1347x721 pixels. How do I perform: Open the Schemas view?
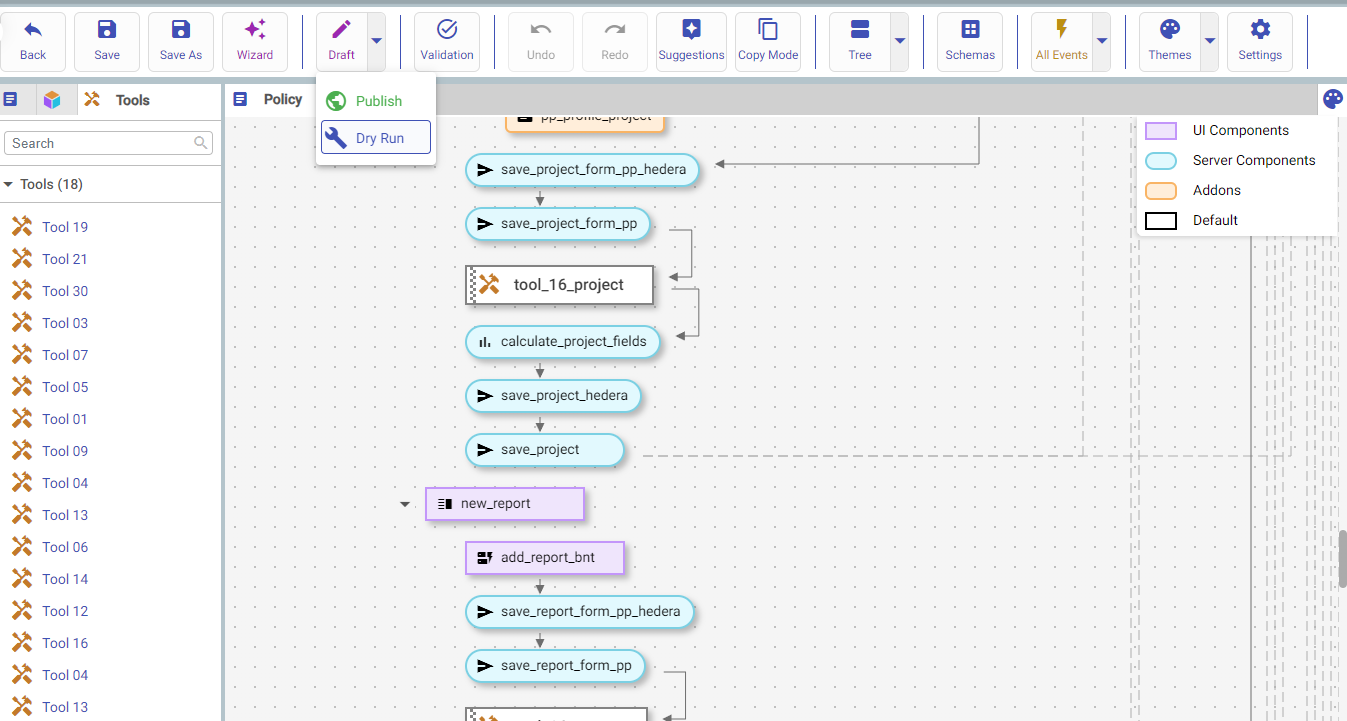pos(970,42)
